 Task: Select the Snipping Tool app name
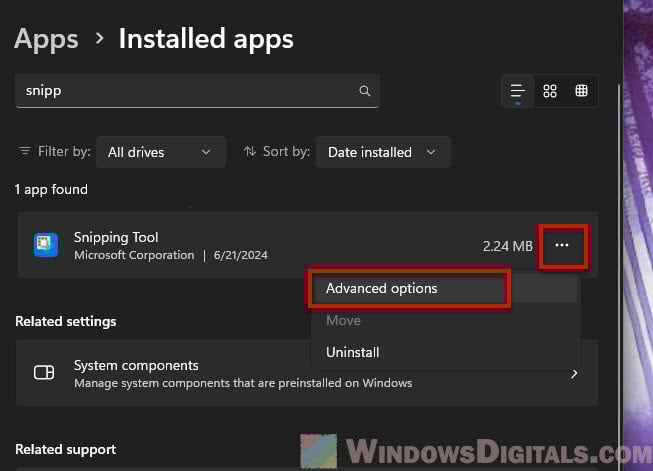pyautogui.click(x=116, y=237)
